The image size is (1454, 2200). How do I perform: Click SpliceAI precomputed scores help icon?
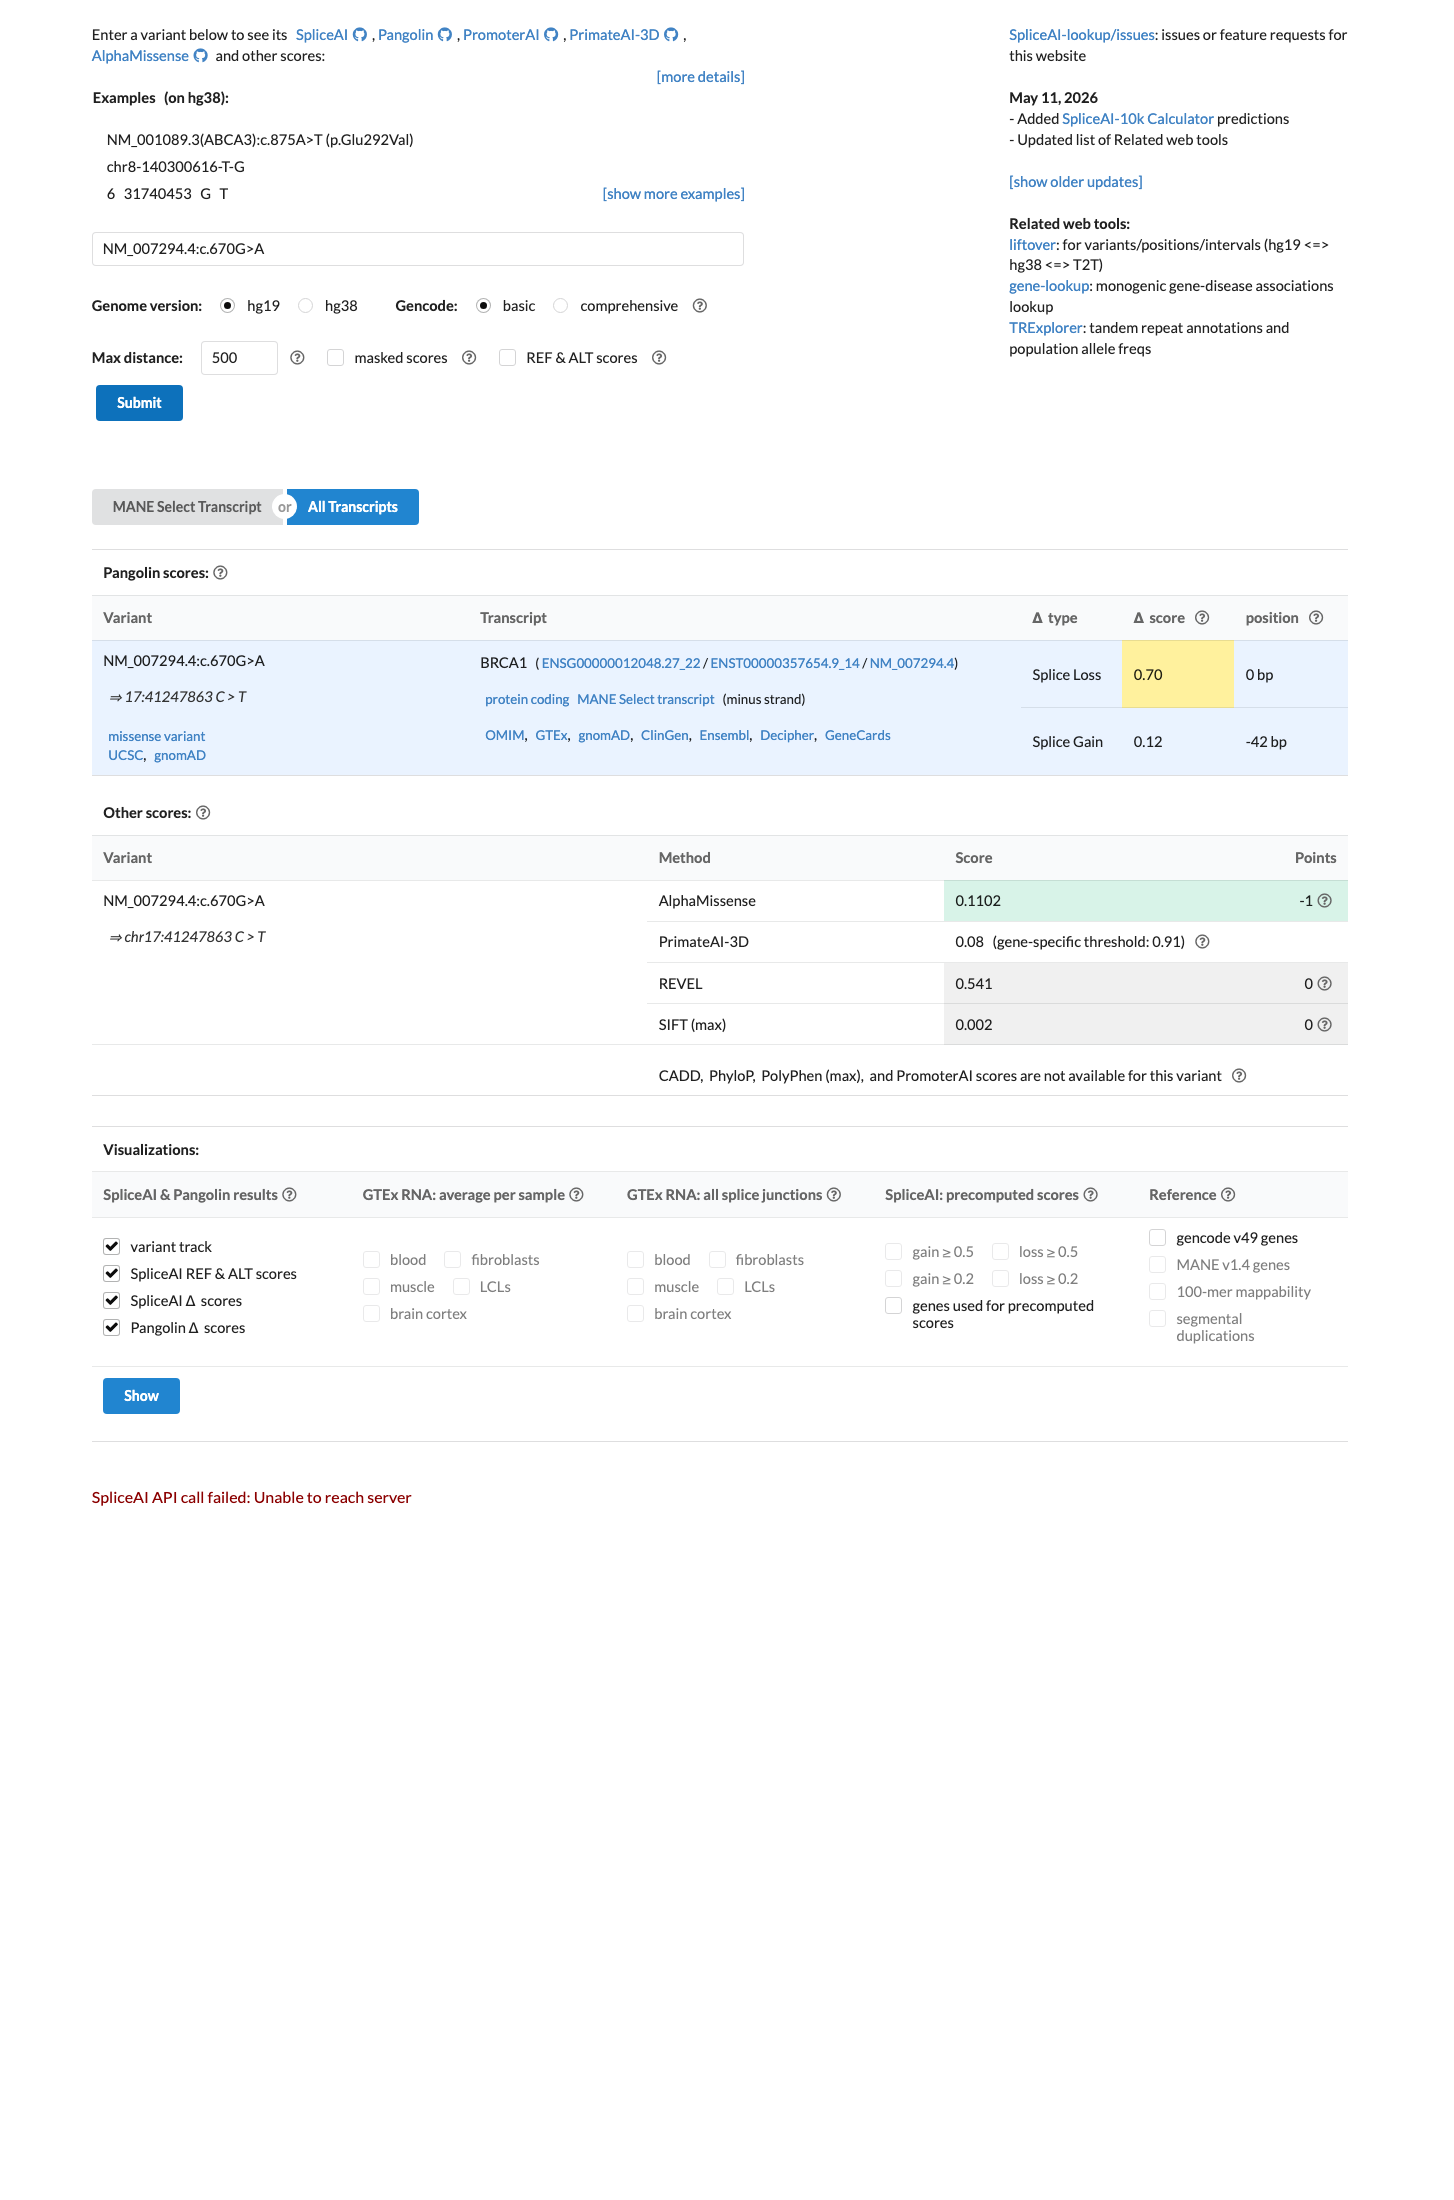coord(1091,1195)
